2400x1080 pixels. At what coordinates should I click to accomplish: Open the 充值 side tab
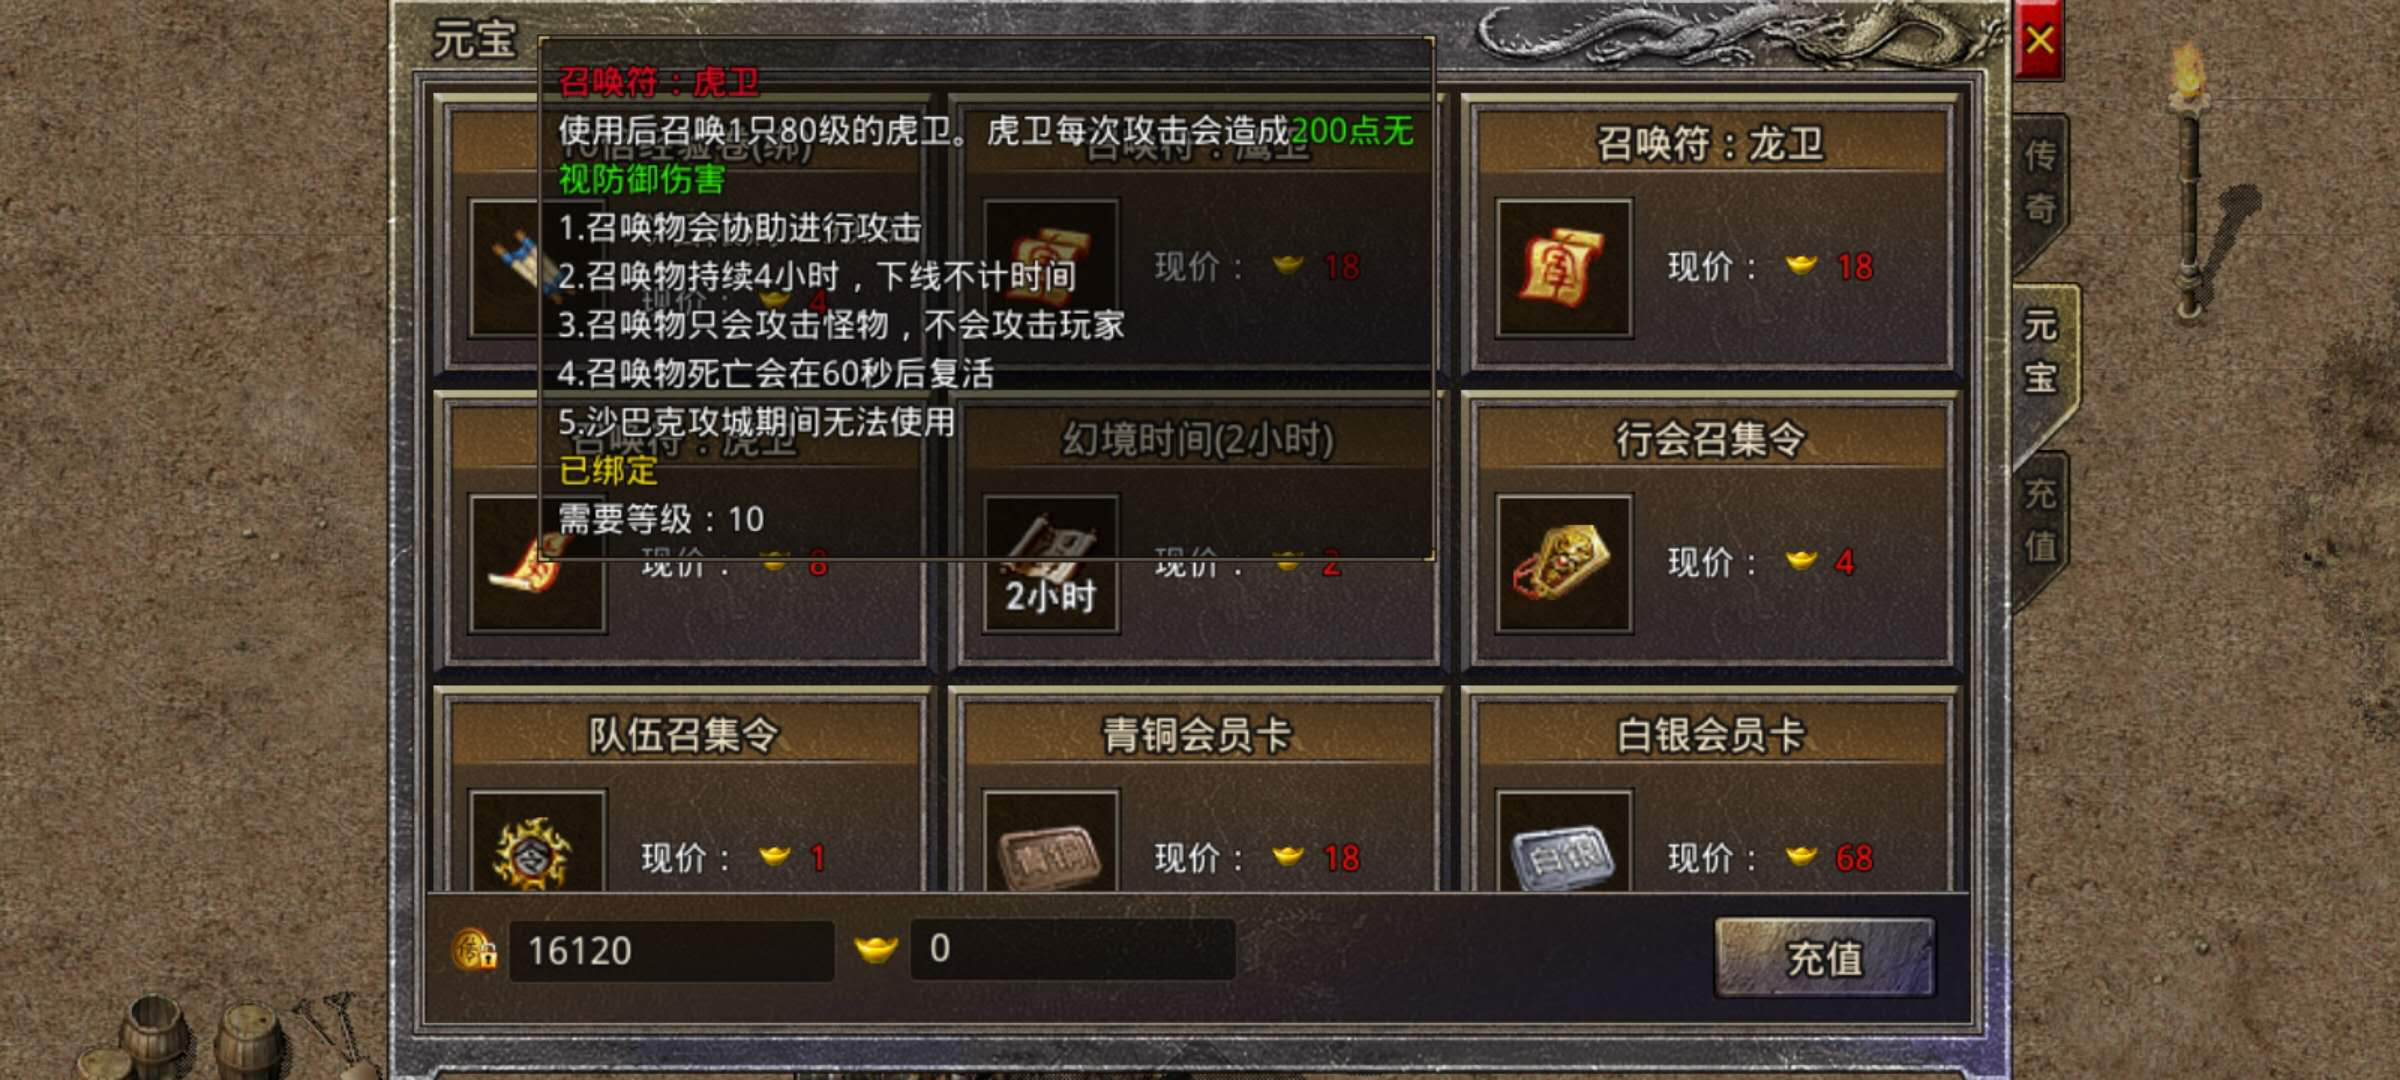click(x=2040, y=520)
